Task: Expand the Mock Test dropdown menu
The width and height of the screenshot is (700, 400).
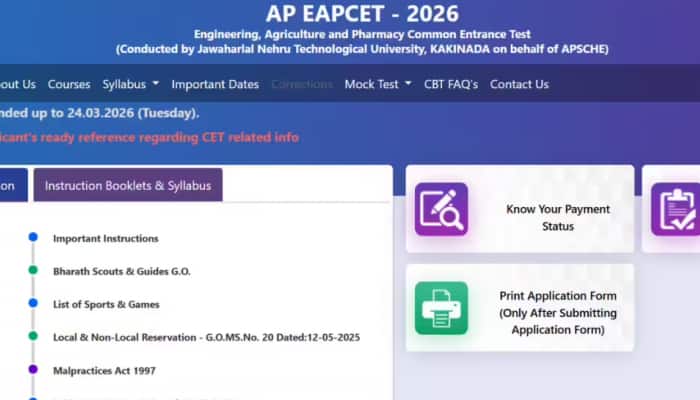Action: 377,84
